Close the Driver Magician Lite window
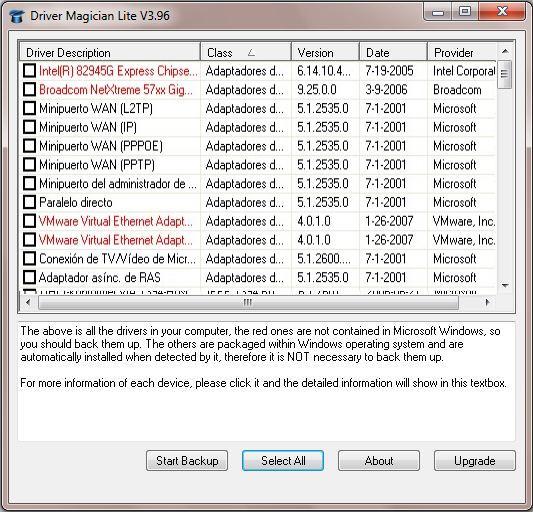 (x=502, y=12)
